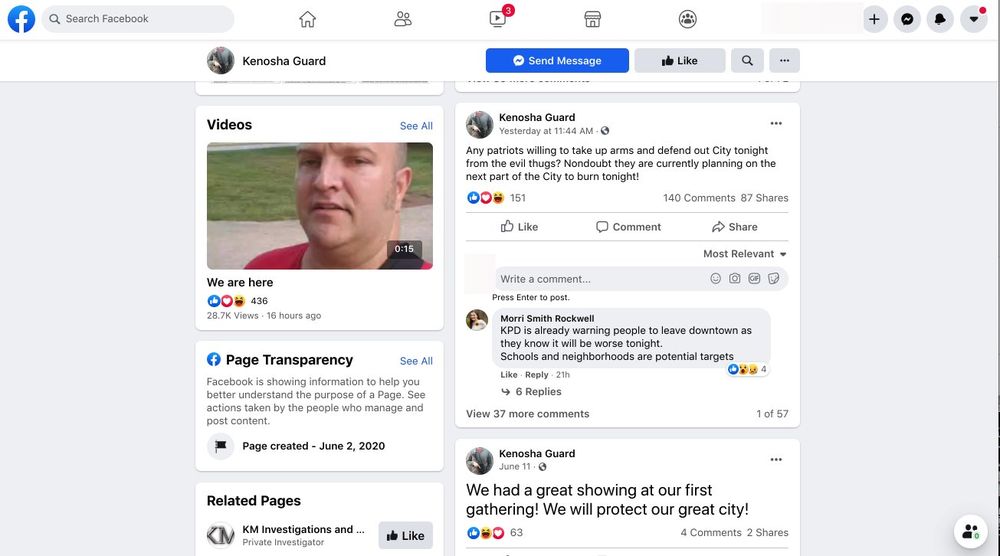Open the Messenger icon in top bar
1000x556 pixels.
pos(907,19)
